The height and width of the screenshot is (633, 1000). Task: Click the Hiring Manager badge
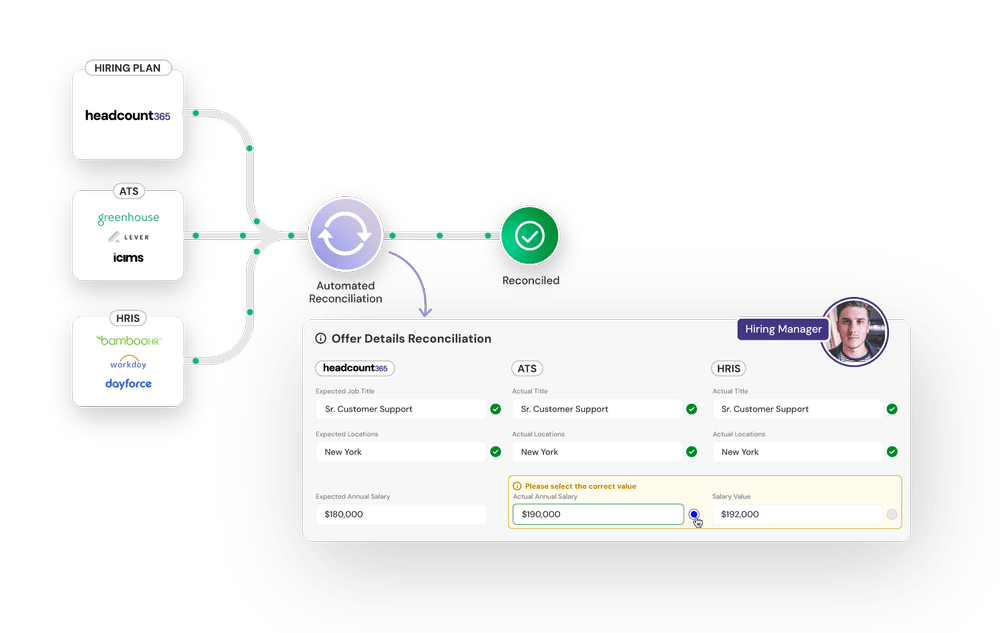[783, 329]
